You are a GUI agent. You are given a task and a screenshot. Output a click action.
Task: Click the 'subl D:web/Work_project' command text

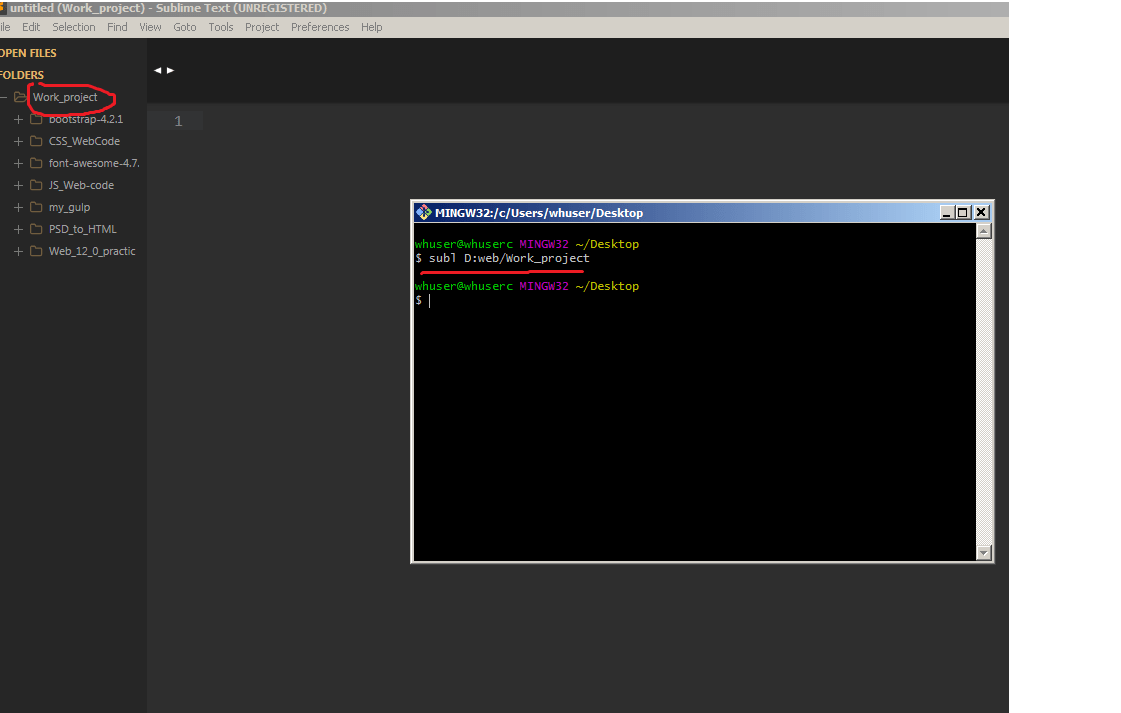click(x=509, y=258)
